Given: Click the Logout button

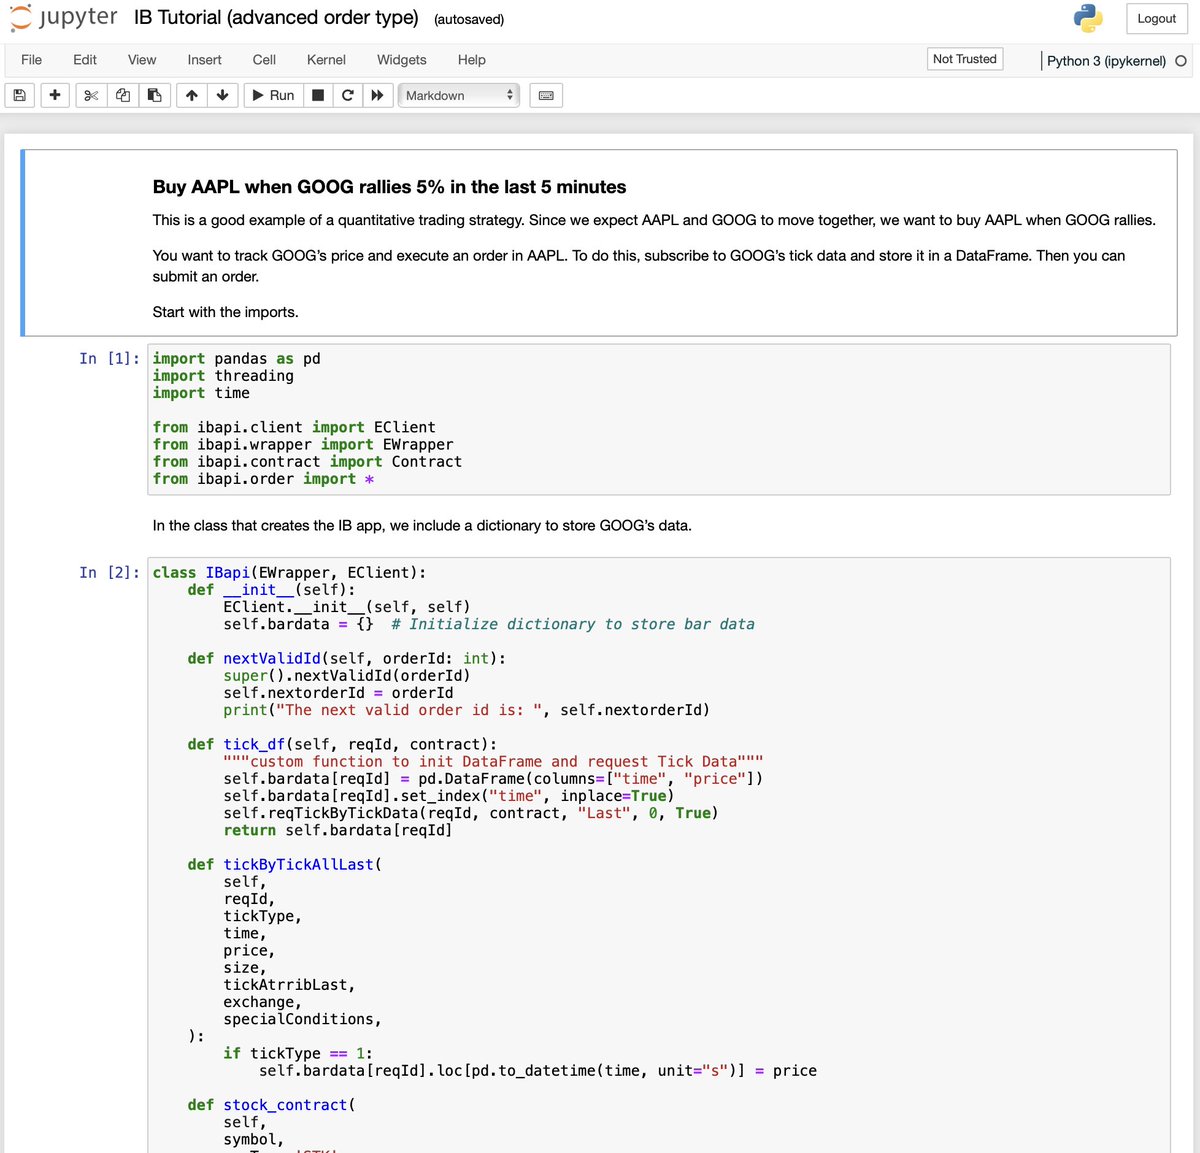Looking at the screenshot, I should point(1156,18).
